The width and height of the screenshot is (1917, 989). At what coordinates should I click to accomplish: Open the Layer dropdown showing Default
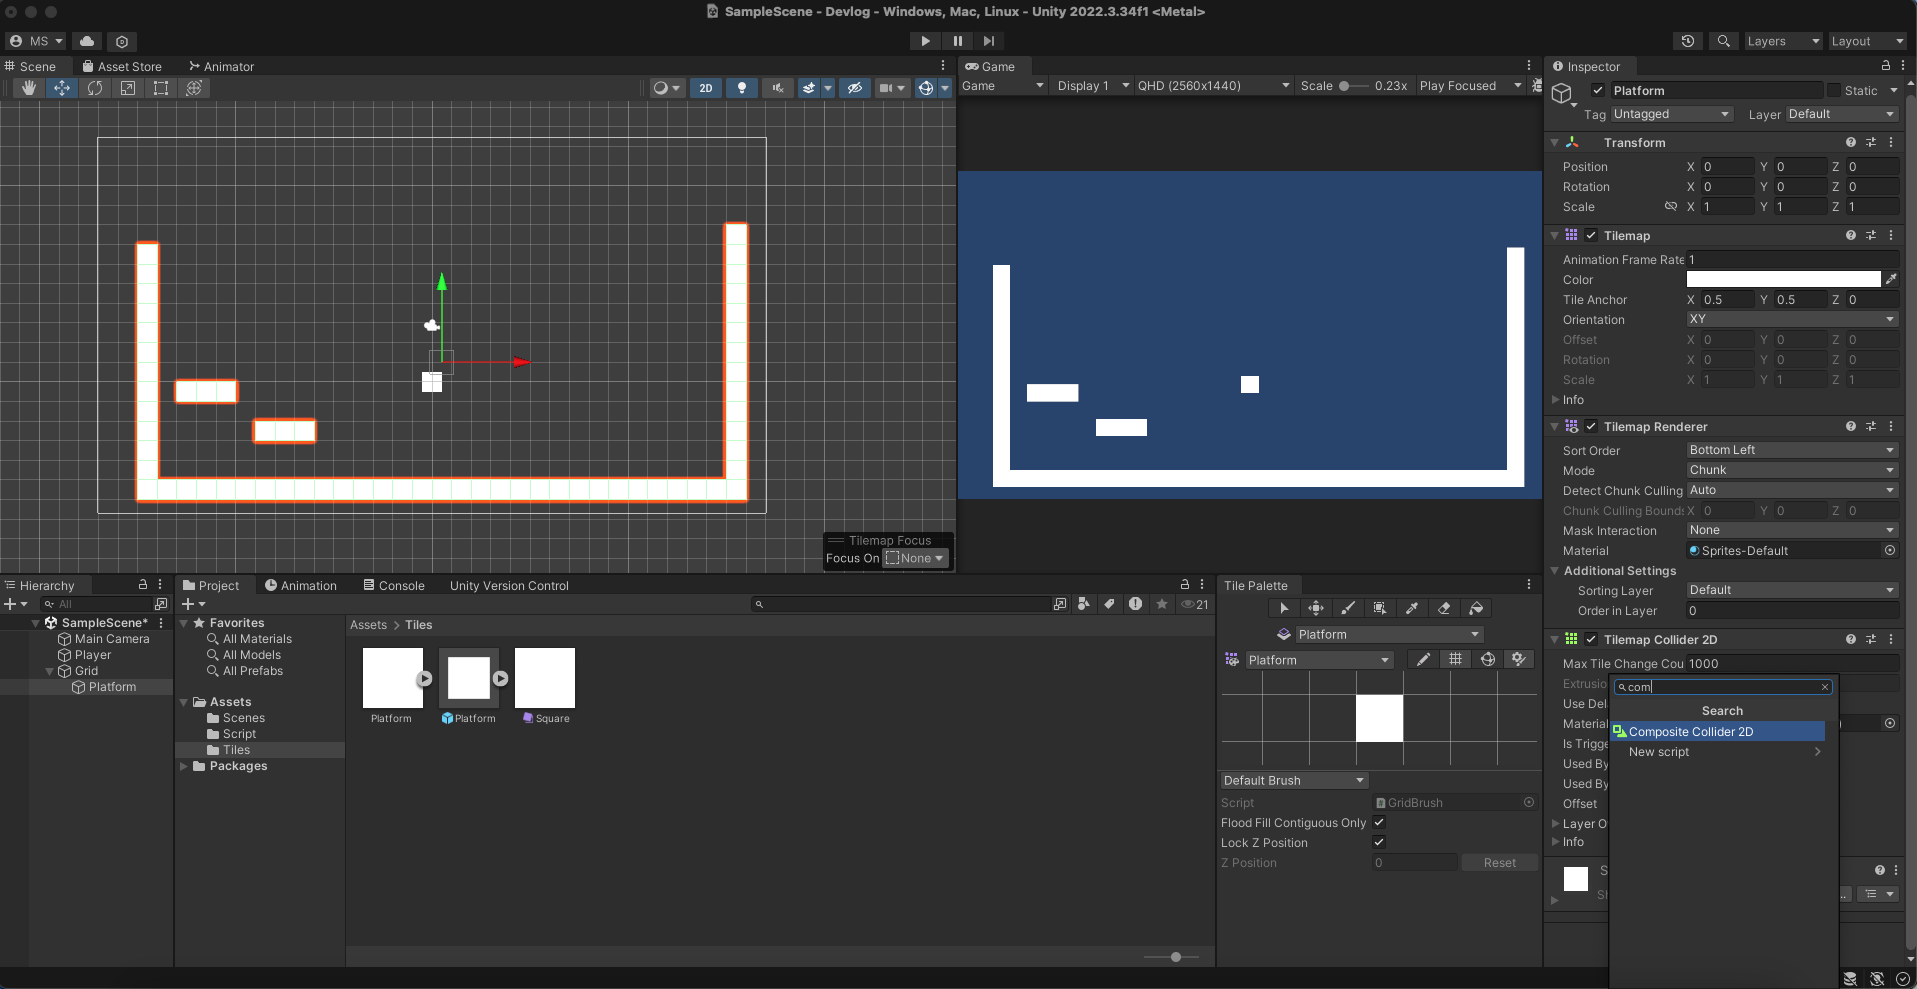coord(1842,114)
